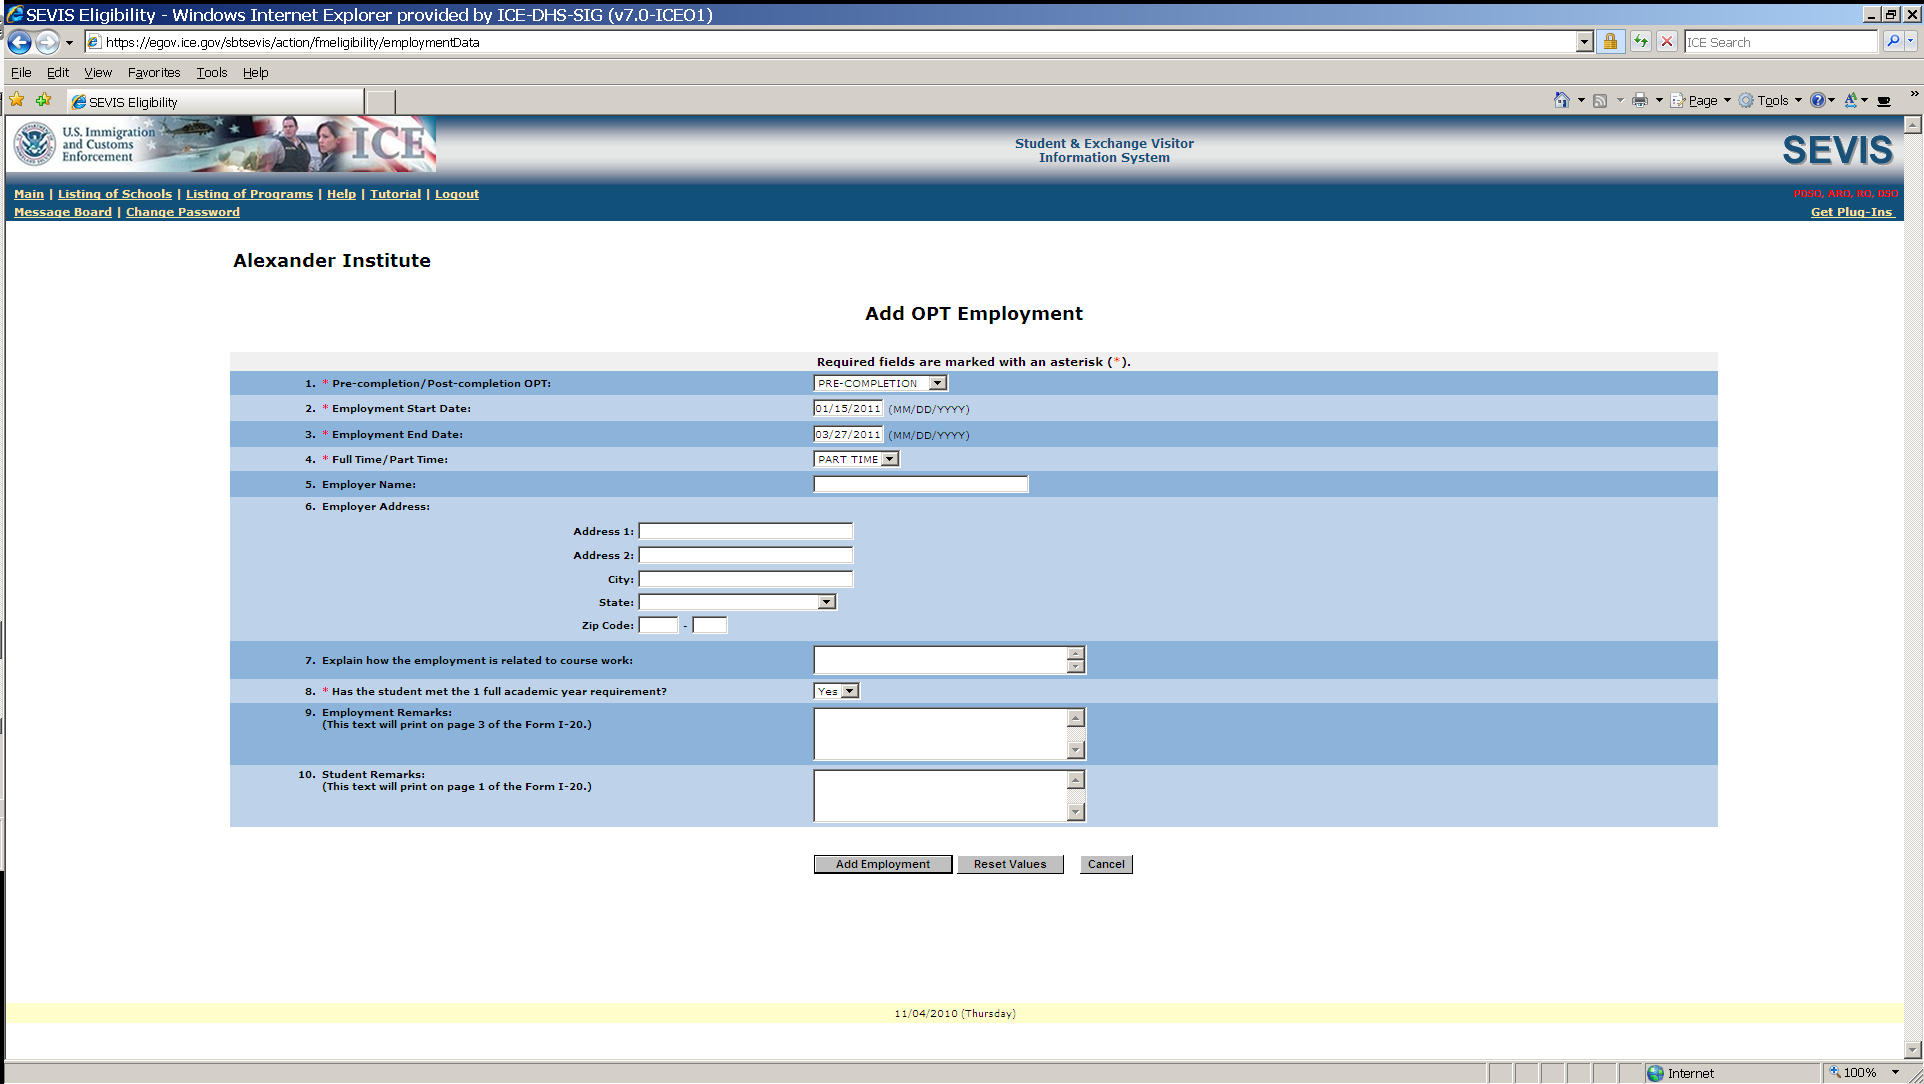Click the Reset Values button
Viewport: 1924px width, 1084px height.
pyautogui.click(x=1009, y=864)
